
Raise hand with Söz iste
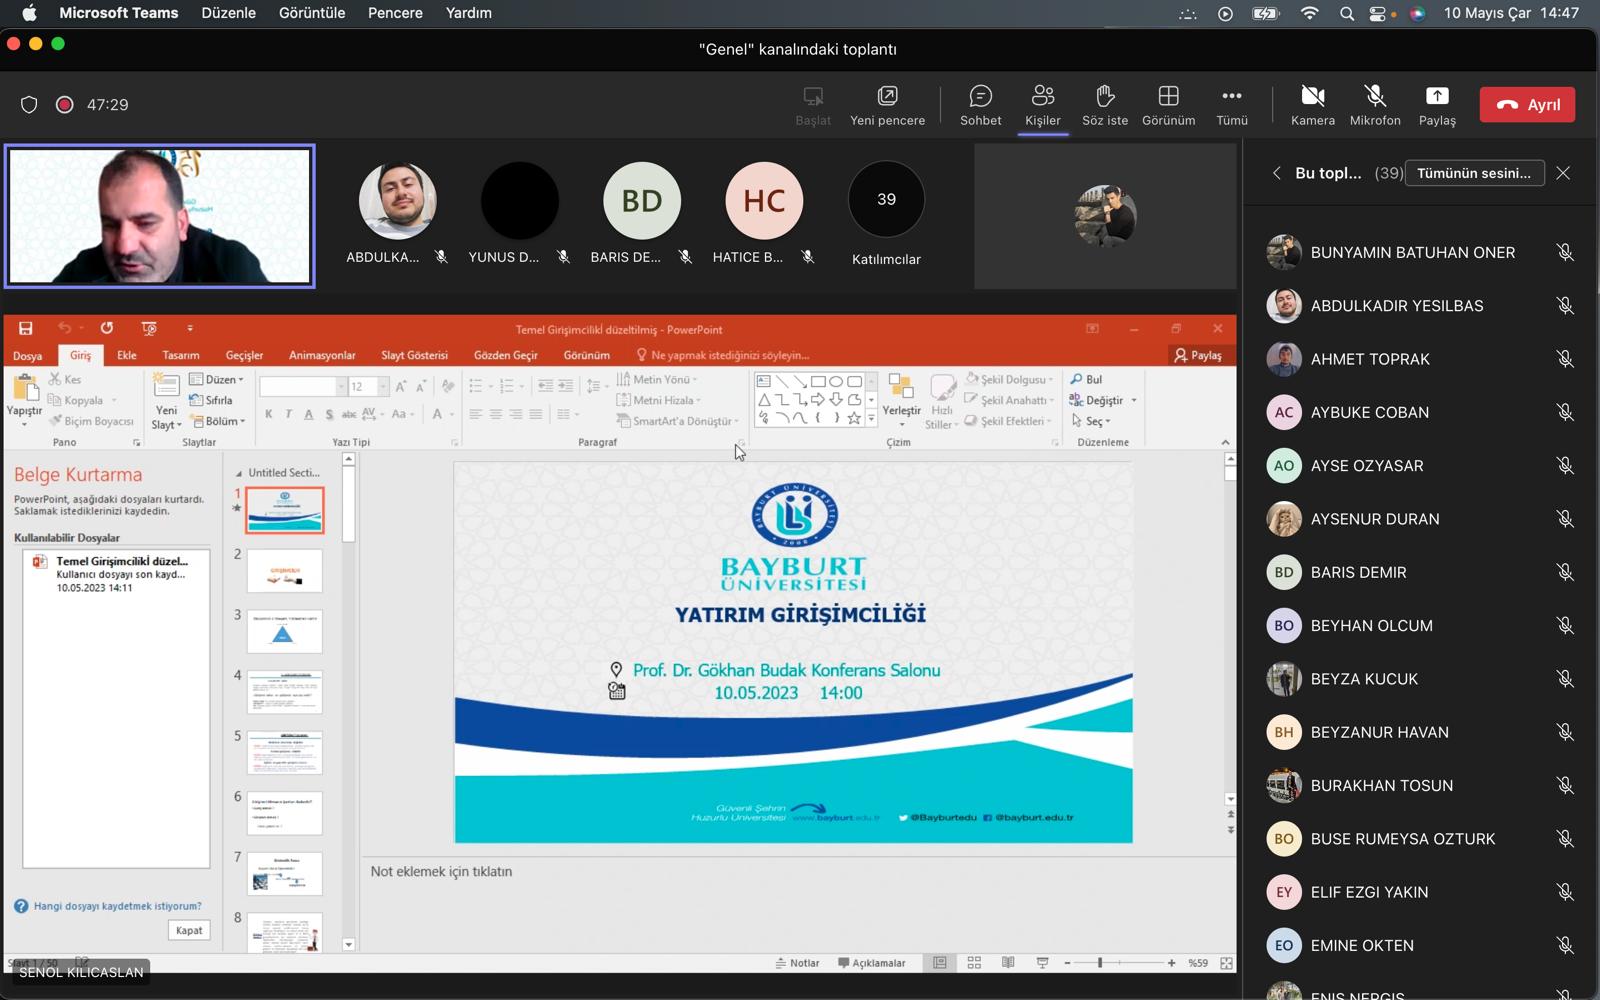point(1105,105)
